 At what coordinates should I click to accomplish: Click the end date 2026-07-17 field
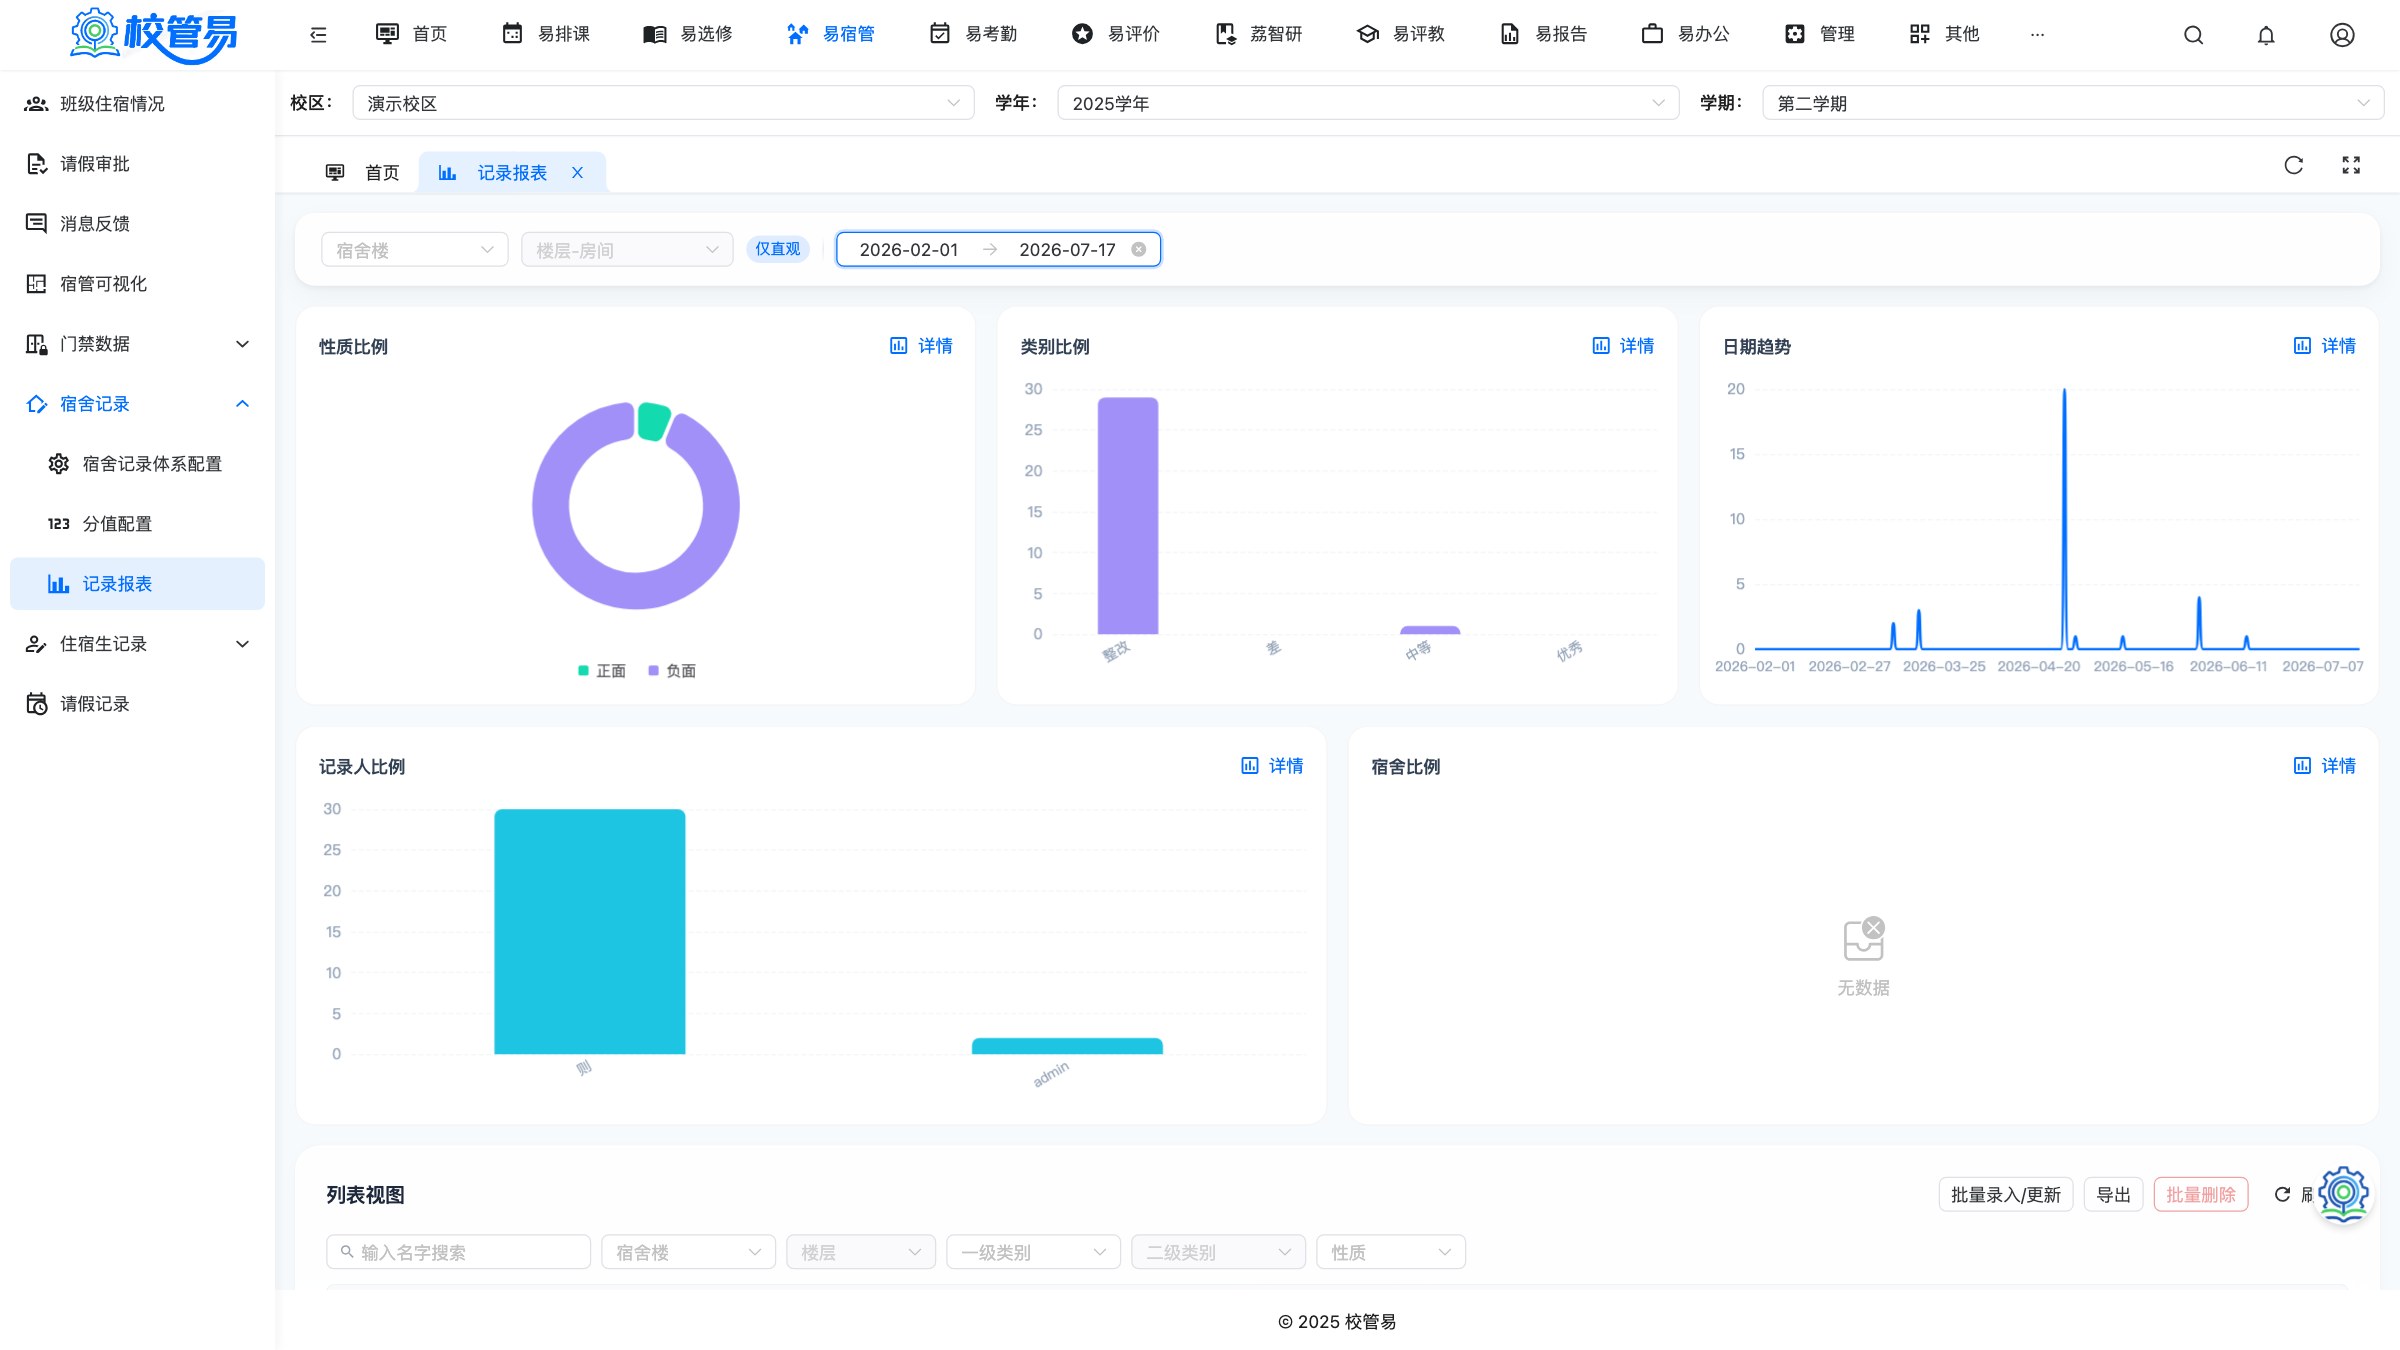(x=1067, y=250)
